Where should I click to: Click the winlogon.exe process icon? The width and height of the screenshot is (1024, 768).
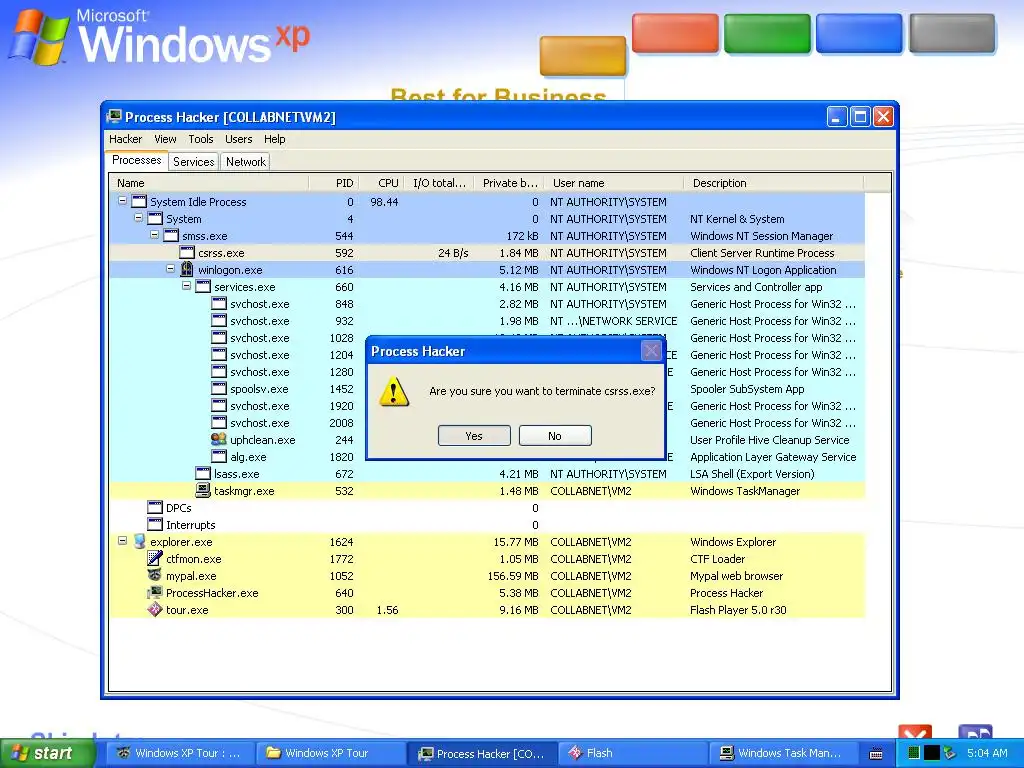187,270
